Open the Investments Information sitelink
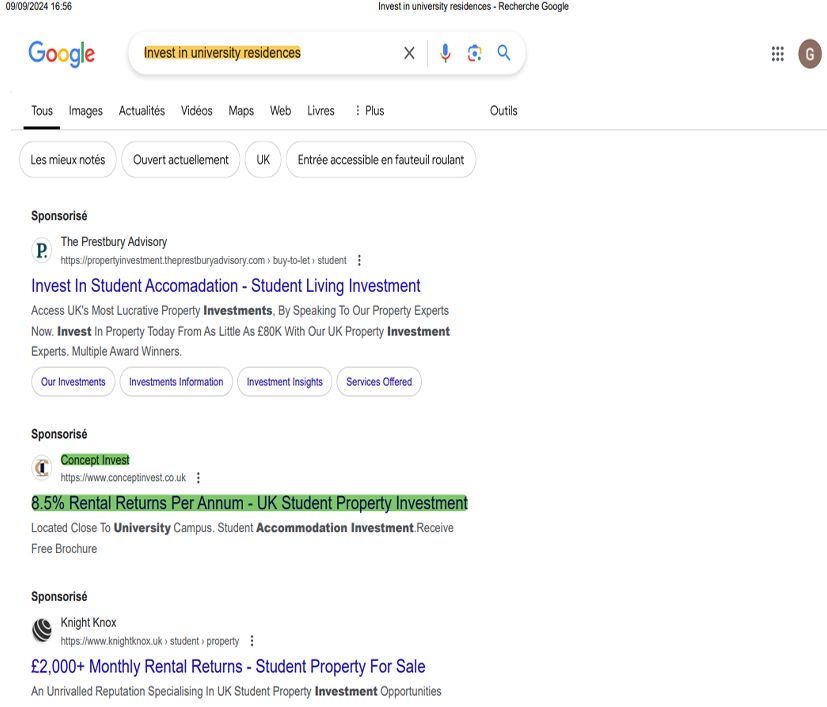Viewport: 827px width, 707px height. [176, 381]
